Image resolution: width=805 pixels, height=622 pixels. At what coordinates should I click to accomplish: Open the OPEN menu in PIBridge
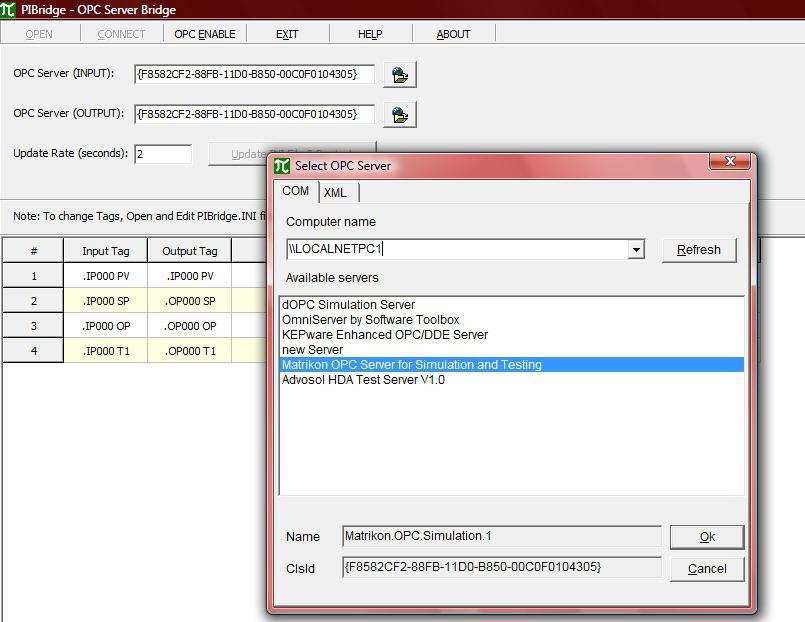coord(39,34)
